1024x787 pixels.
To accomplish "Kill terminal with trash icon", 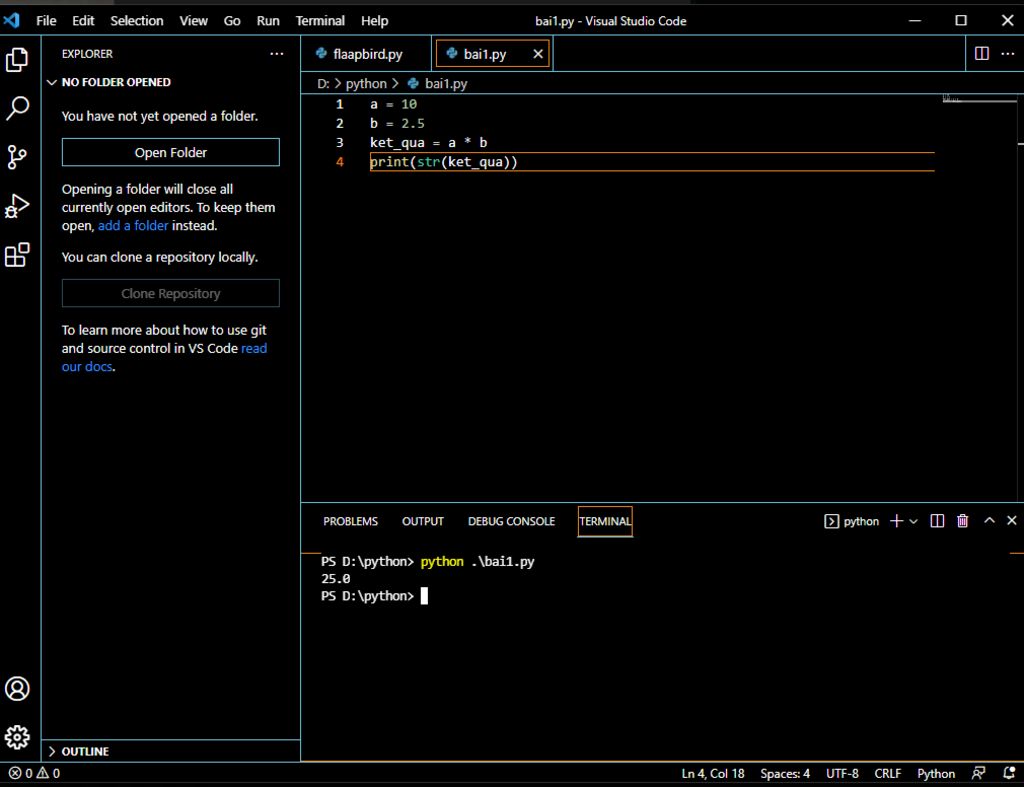I will pyautogui.click(x=963, y=521).
